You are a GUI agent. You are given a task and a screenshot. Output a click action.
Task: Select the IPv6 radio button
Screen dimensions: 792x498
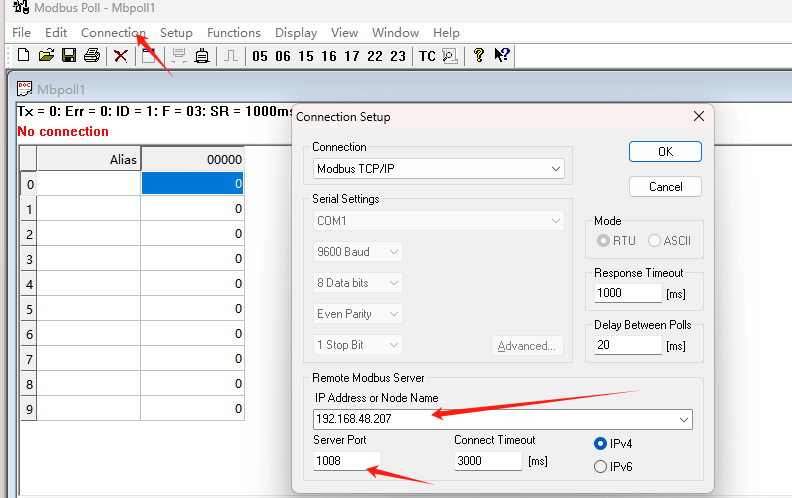click(601, 466)
